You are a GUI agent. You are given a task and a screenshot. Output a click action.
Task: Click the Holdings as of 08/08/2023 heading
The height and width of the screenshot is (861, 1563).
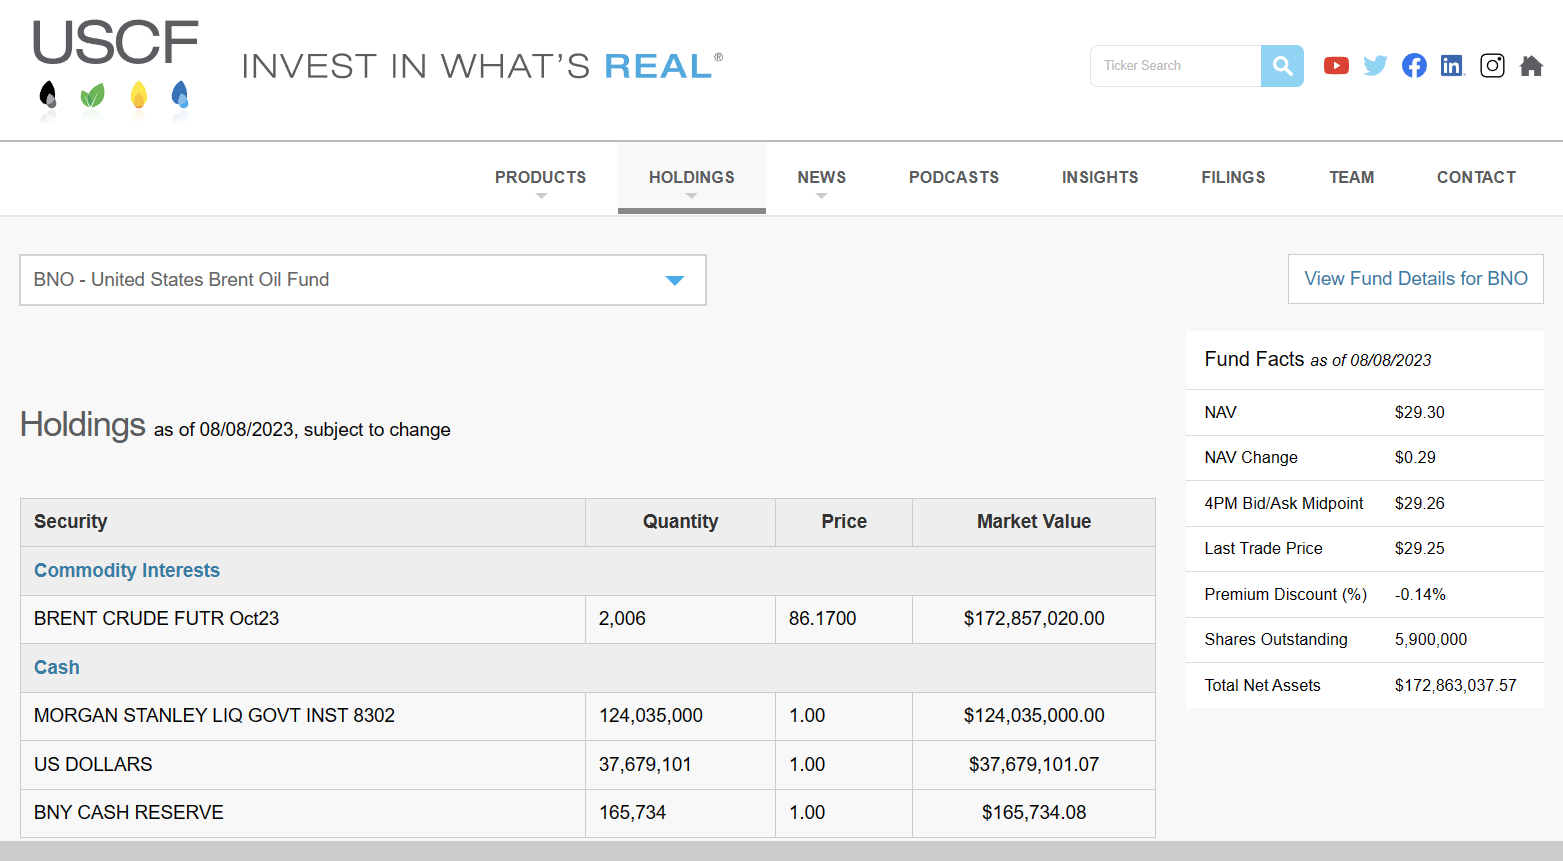pyautogui.click(x=235, y=426)
